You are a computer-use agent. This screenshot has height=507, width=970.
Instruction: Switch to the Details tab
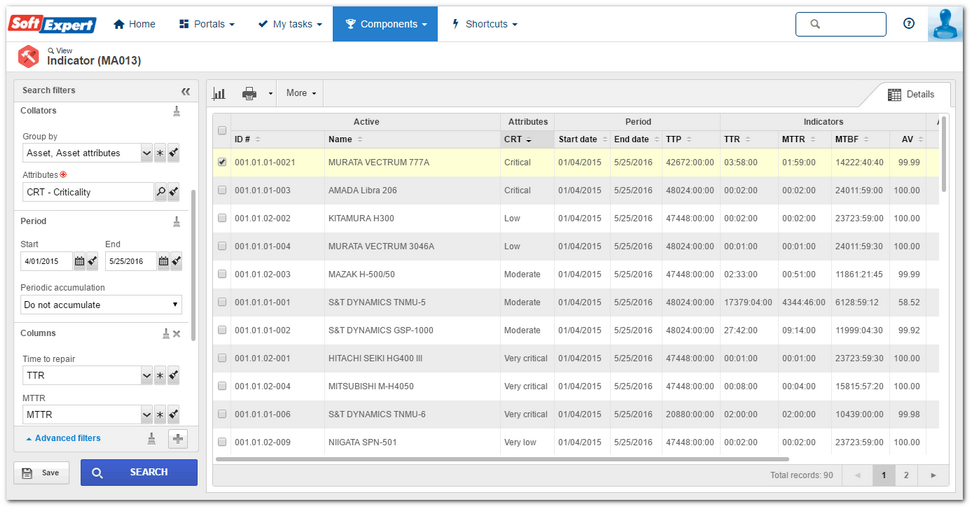tap(911, 95)
